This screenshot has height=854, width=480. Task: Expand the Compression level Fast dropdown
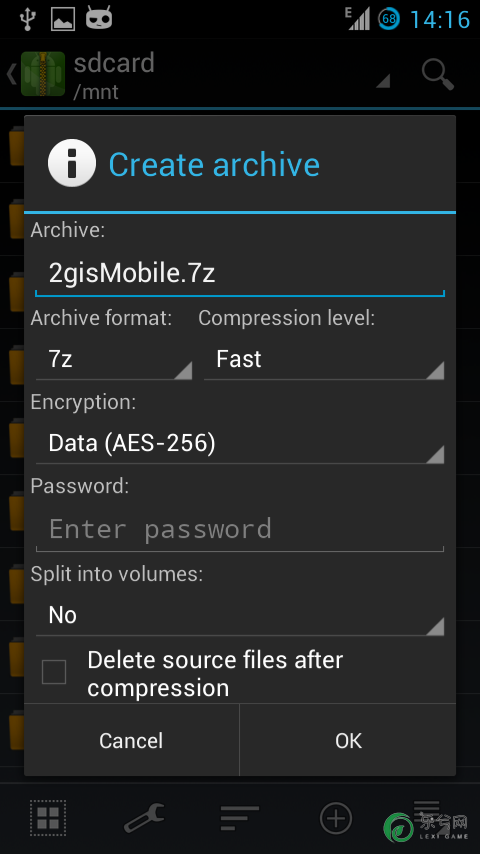tap(324, 359)
